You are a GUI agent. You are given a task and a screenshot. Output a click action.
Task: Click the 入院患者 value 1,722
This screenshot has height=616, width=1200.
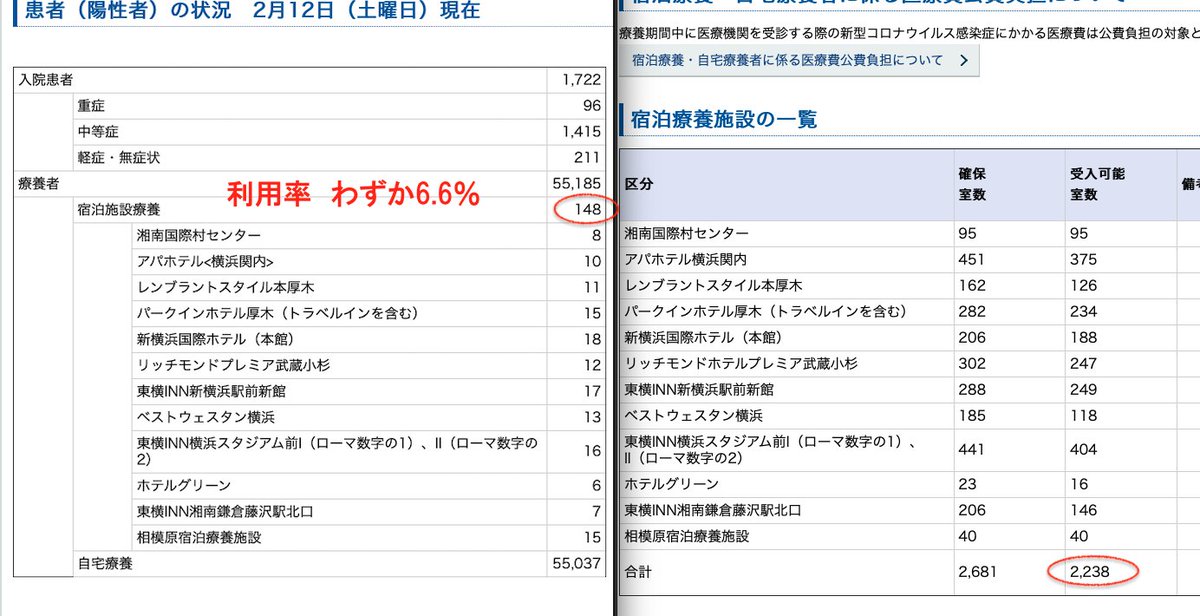(581, 79)
